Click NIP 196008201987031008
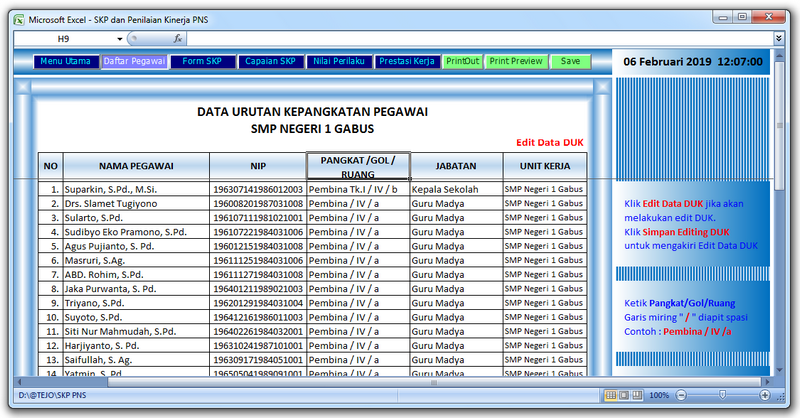The image size is (800, 418). [258, 204]
